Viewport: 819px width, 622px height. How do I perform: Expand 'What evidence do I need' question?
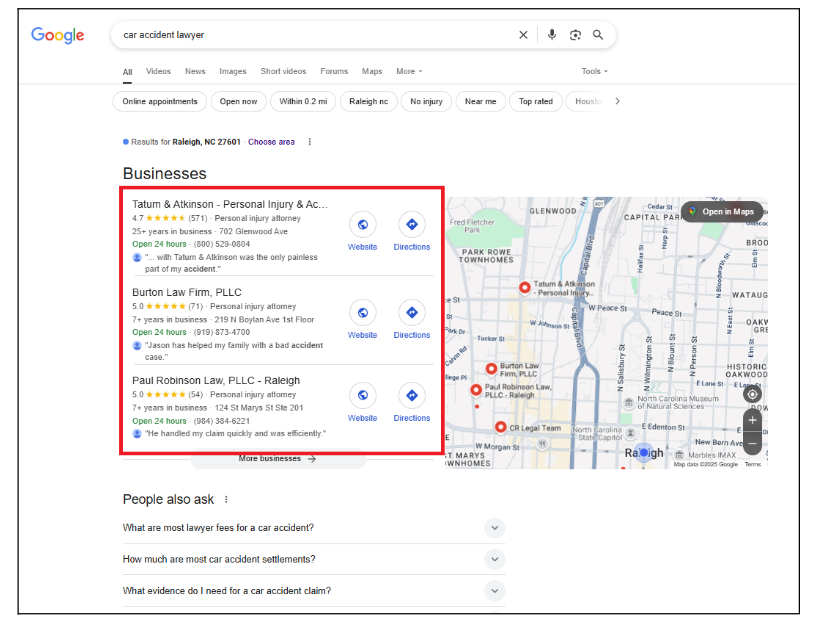coord(494,591)
